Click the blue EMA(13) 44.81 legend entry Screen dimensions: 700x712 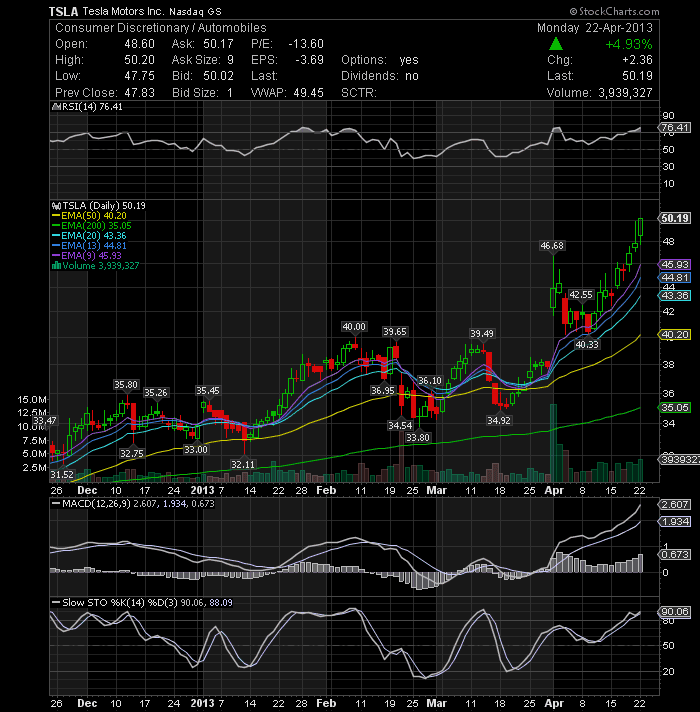pyautogui.click(x=94, y=246)
